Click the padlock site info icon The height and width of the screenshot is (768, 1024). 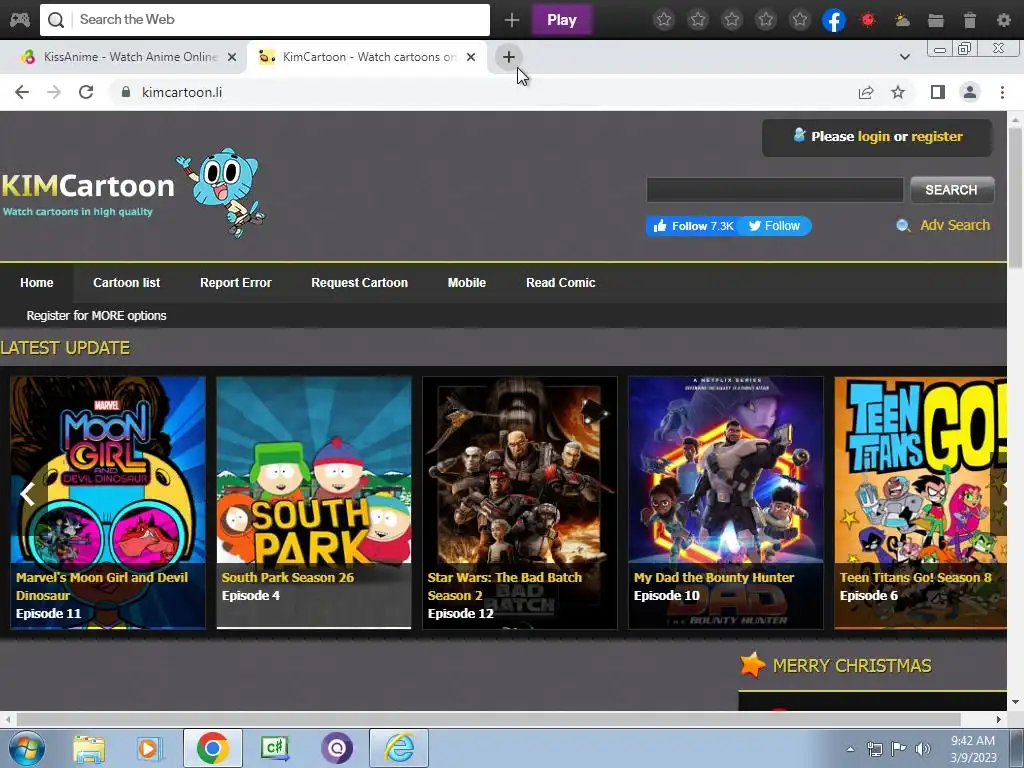[126, 92]
